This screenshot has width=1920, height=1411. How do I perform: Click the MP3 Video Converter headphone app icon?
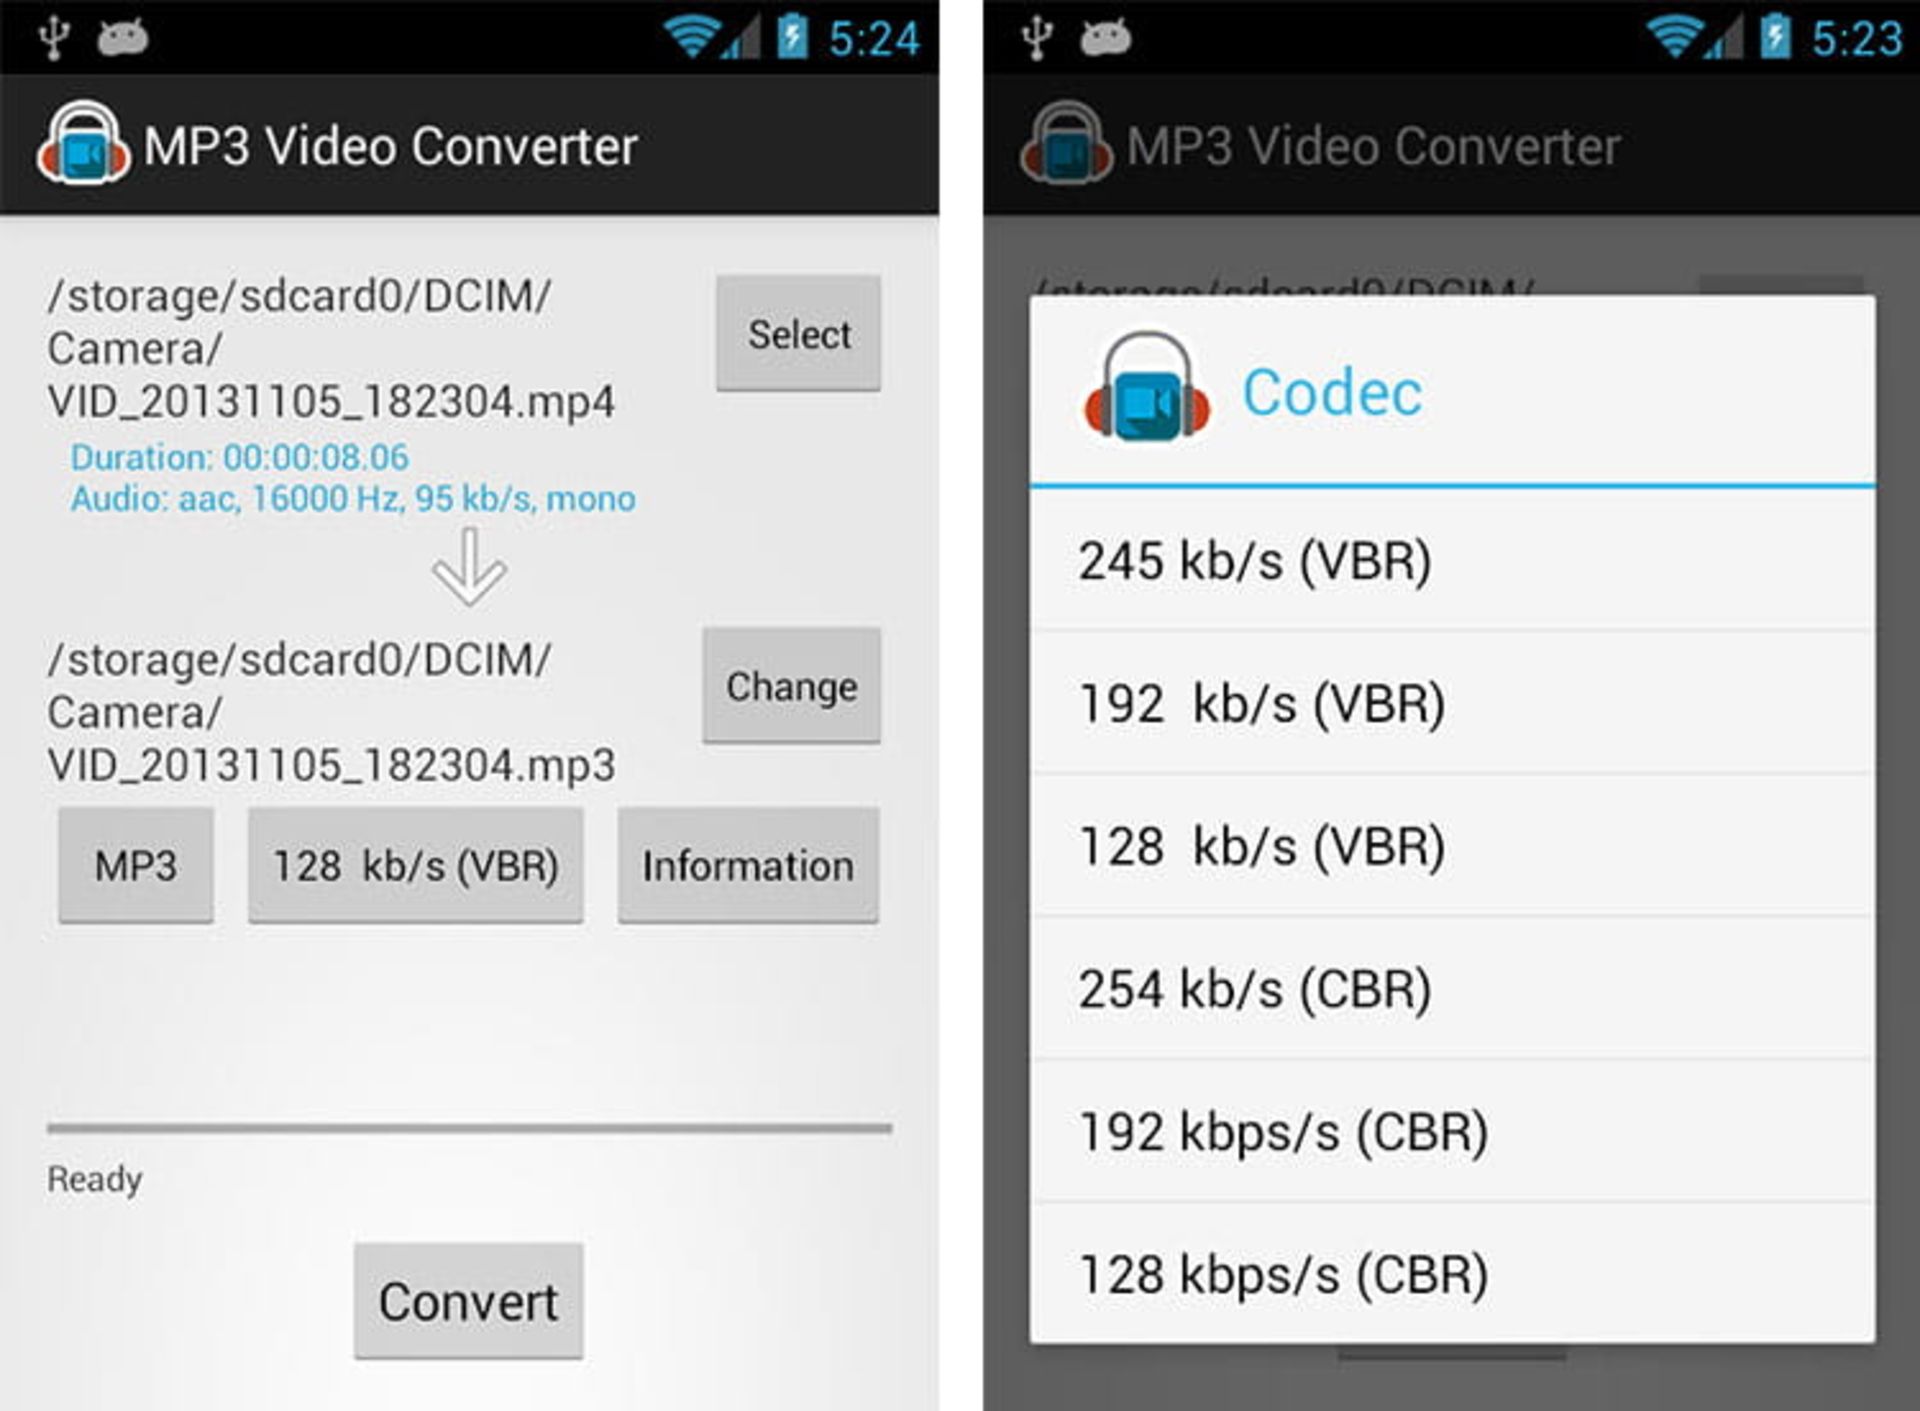tap(84, 143)
